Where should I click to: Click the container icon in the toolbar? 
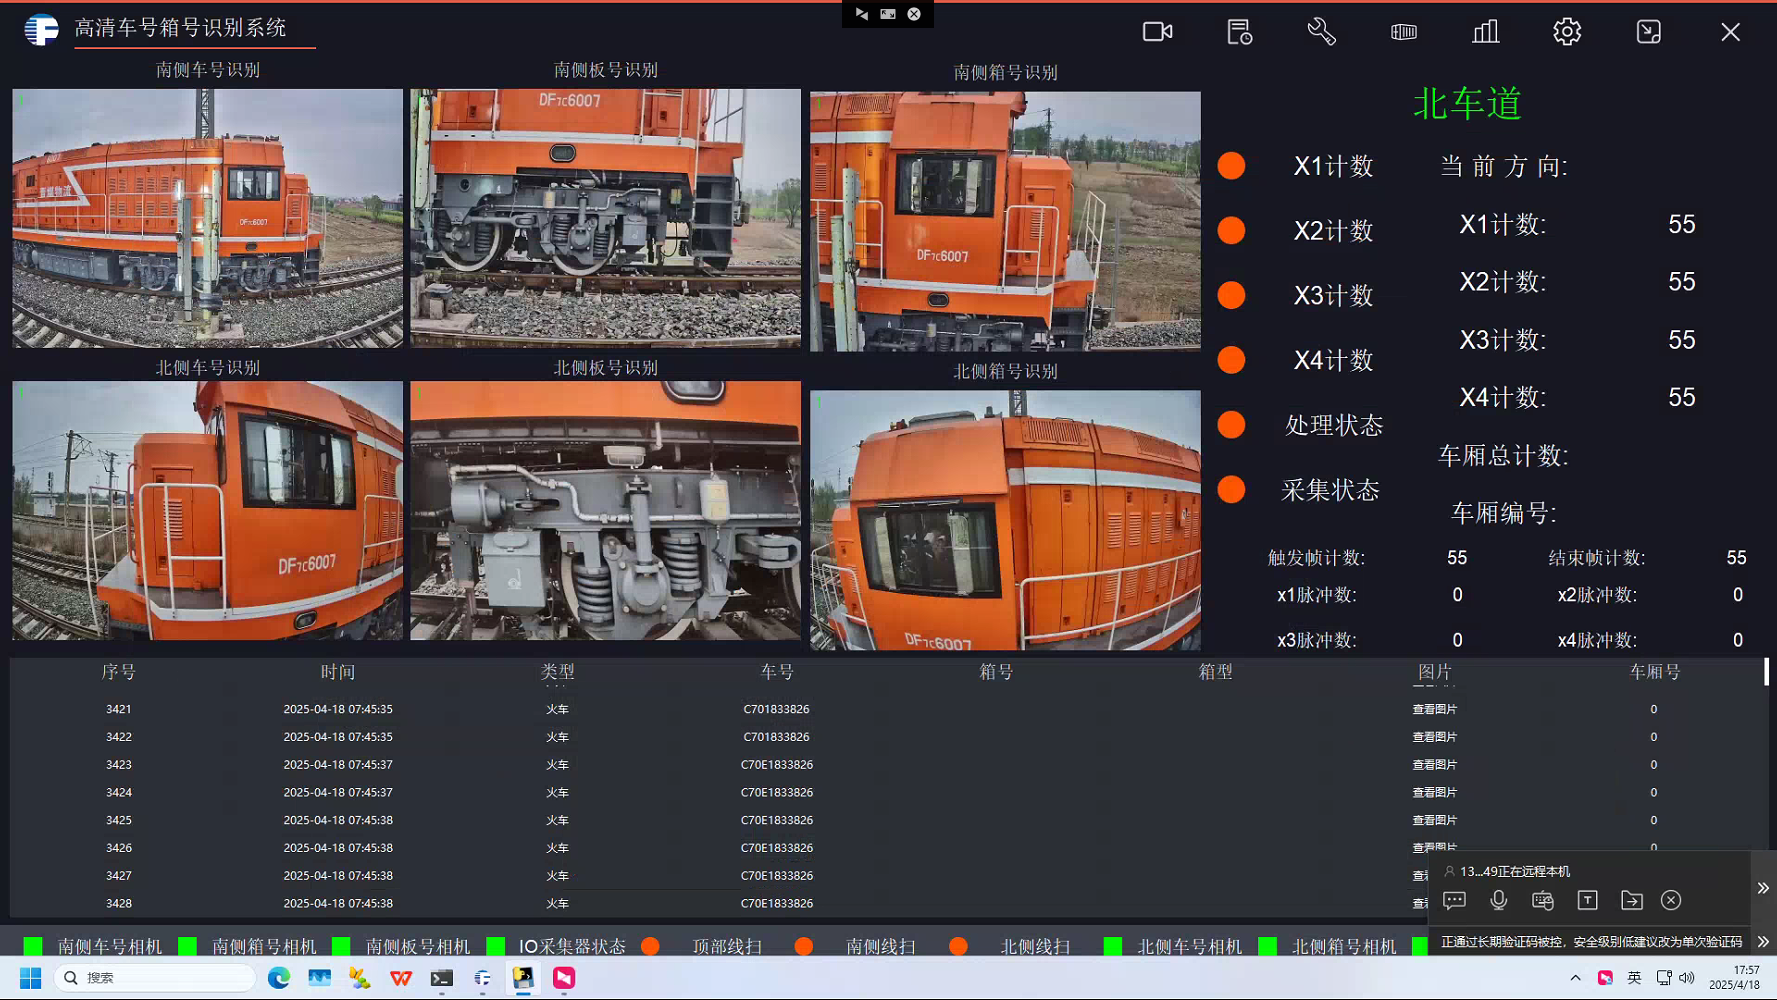(x=1403, y=32)
